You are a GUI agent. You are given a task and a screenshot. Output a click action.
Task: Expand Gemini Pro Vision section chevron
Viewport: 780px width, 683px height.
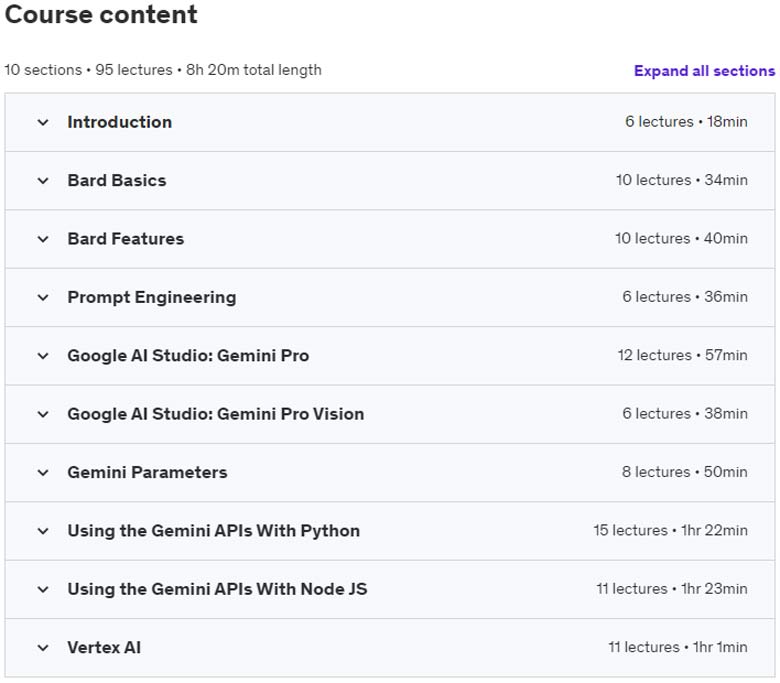43,414
